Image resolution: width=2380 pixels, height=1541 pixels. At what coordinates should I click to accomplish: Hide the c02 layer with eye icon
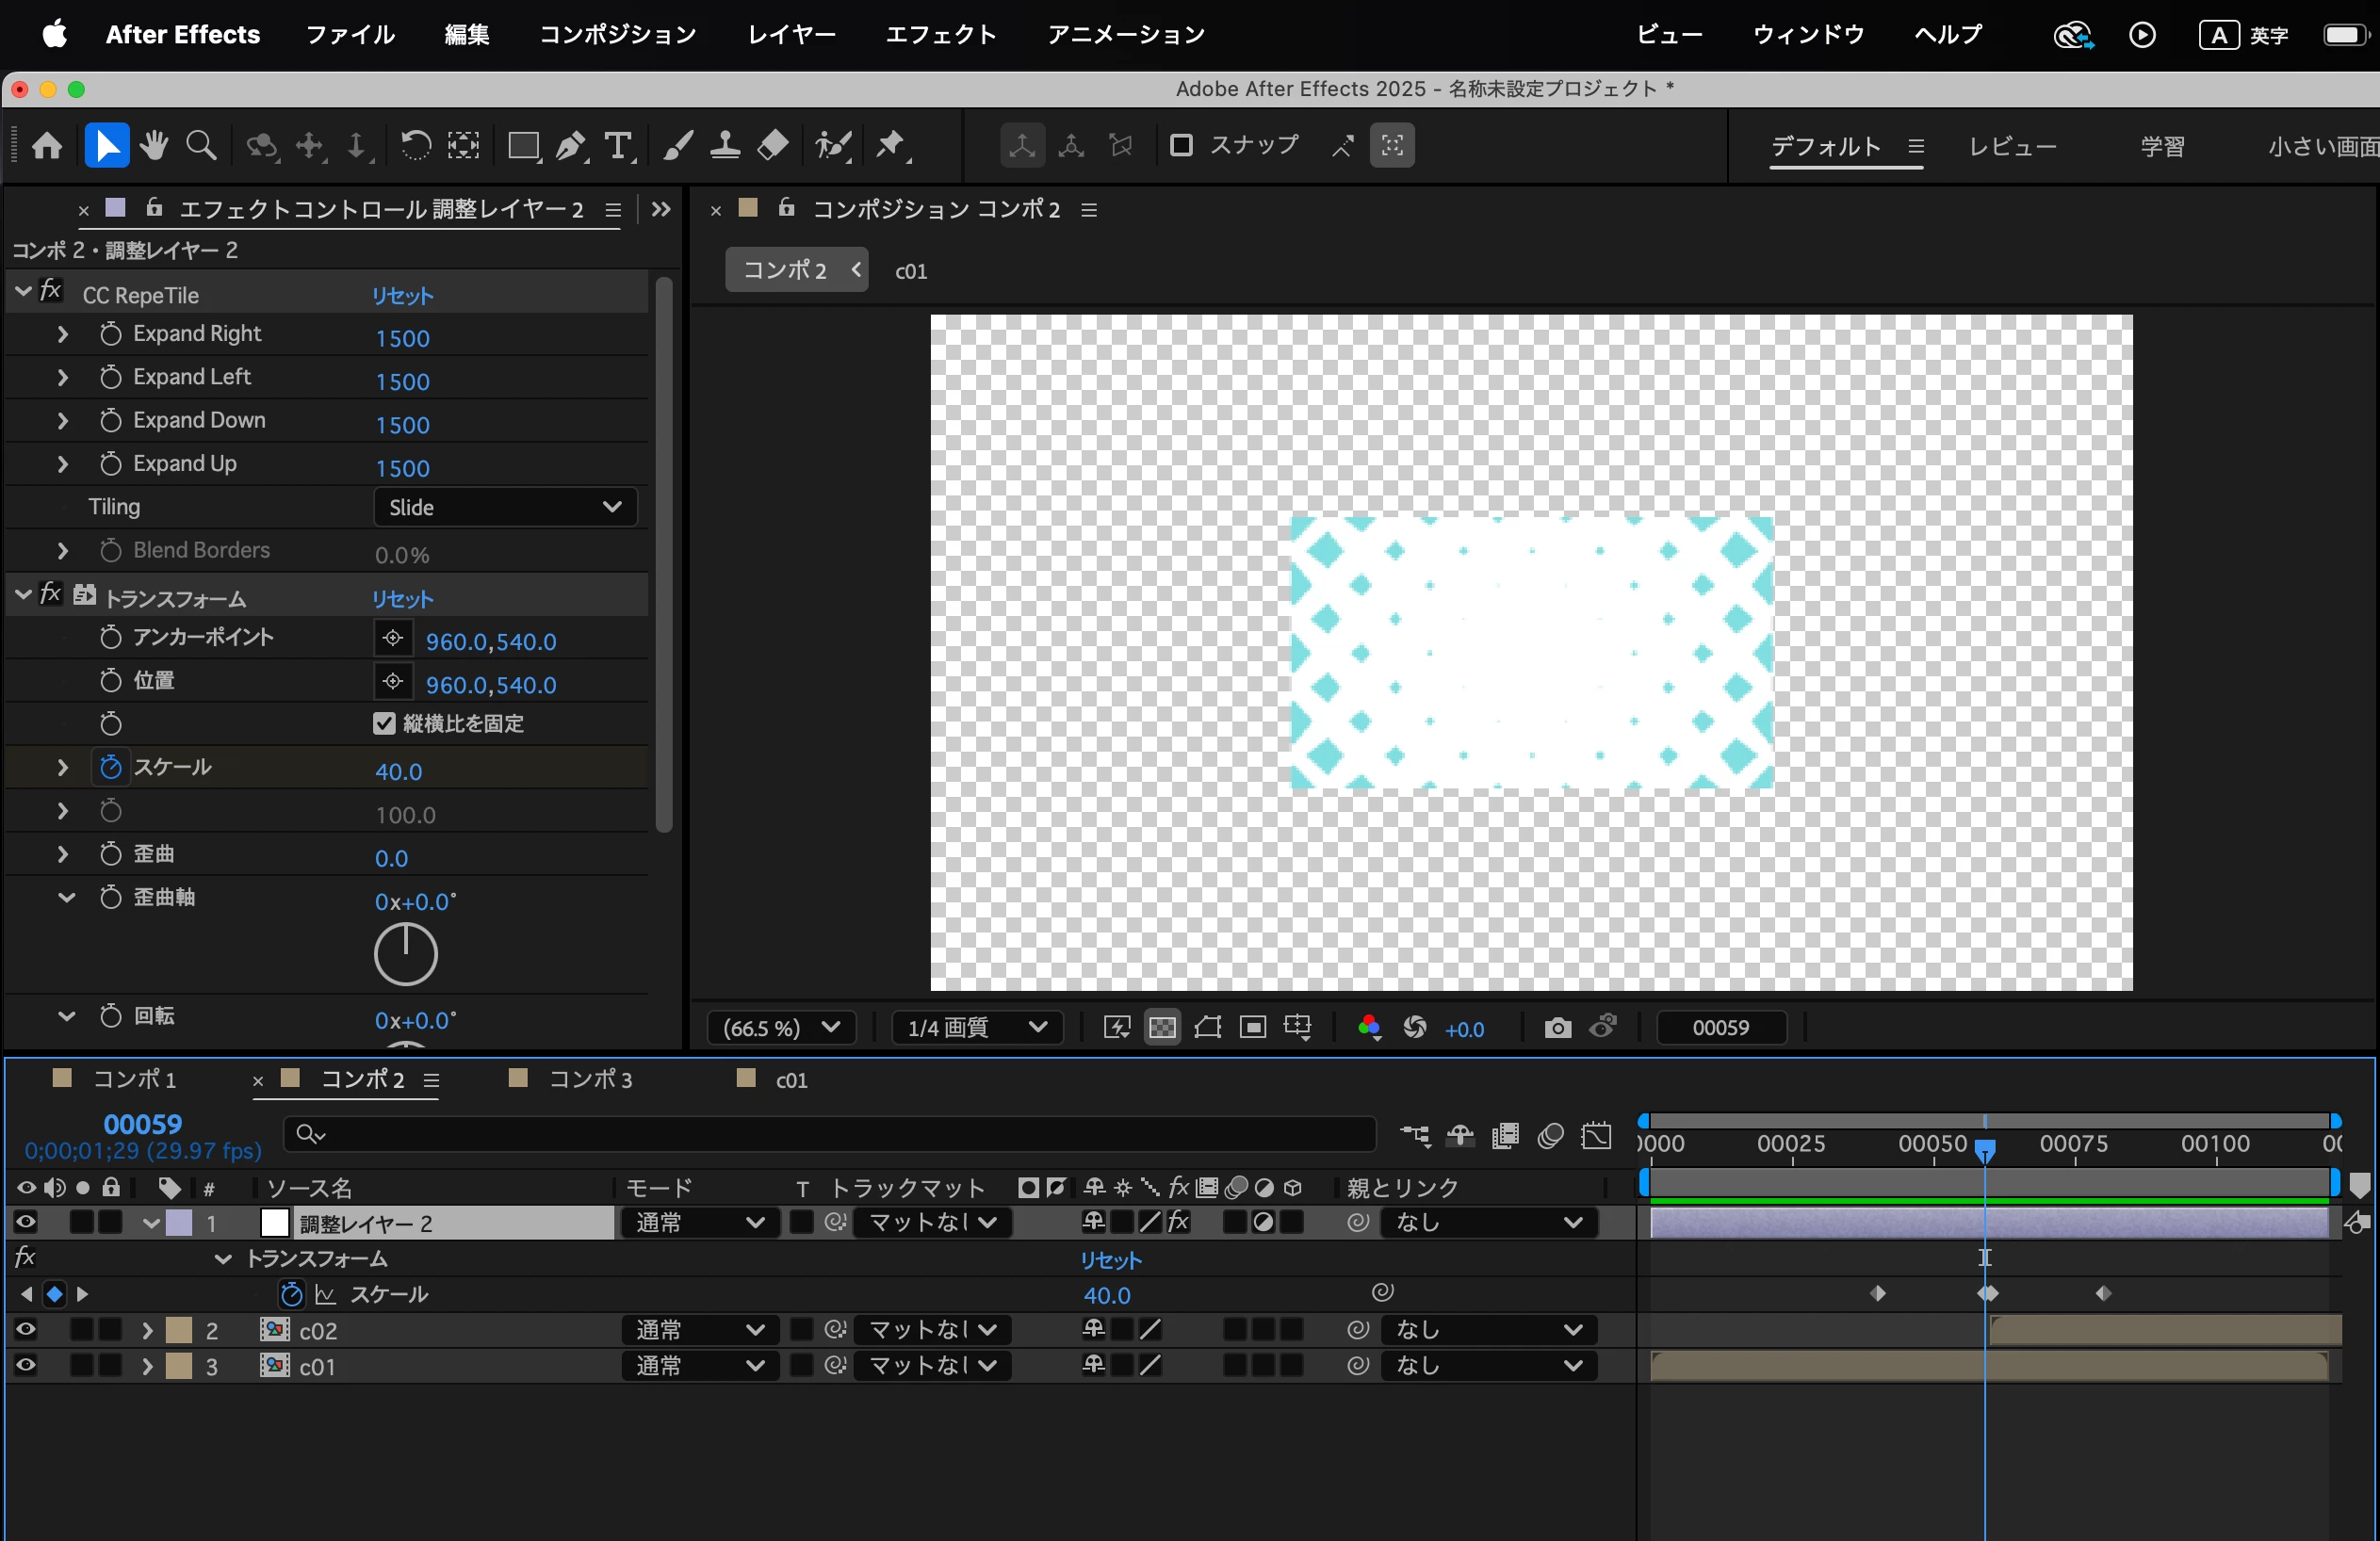click(25, 1330)
